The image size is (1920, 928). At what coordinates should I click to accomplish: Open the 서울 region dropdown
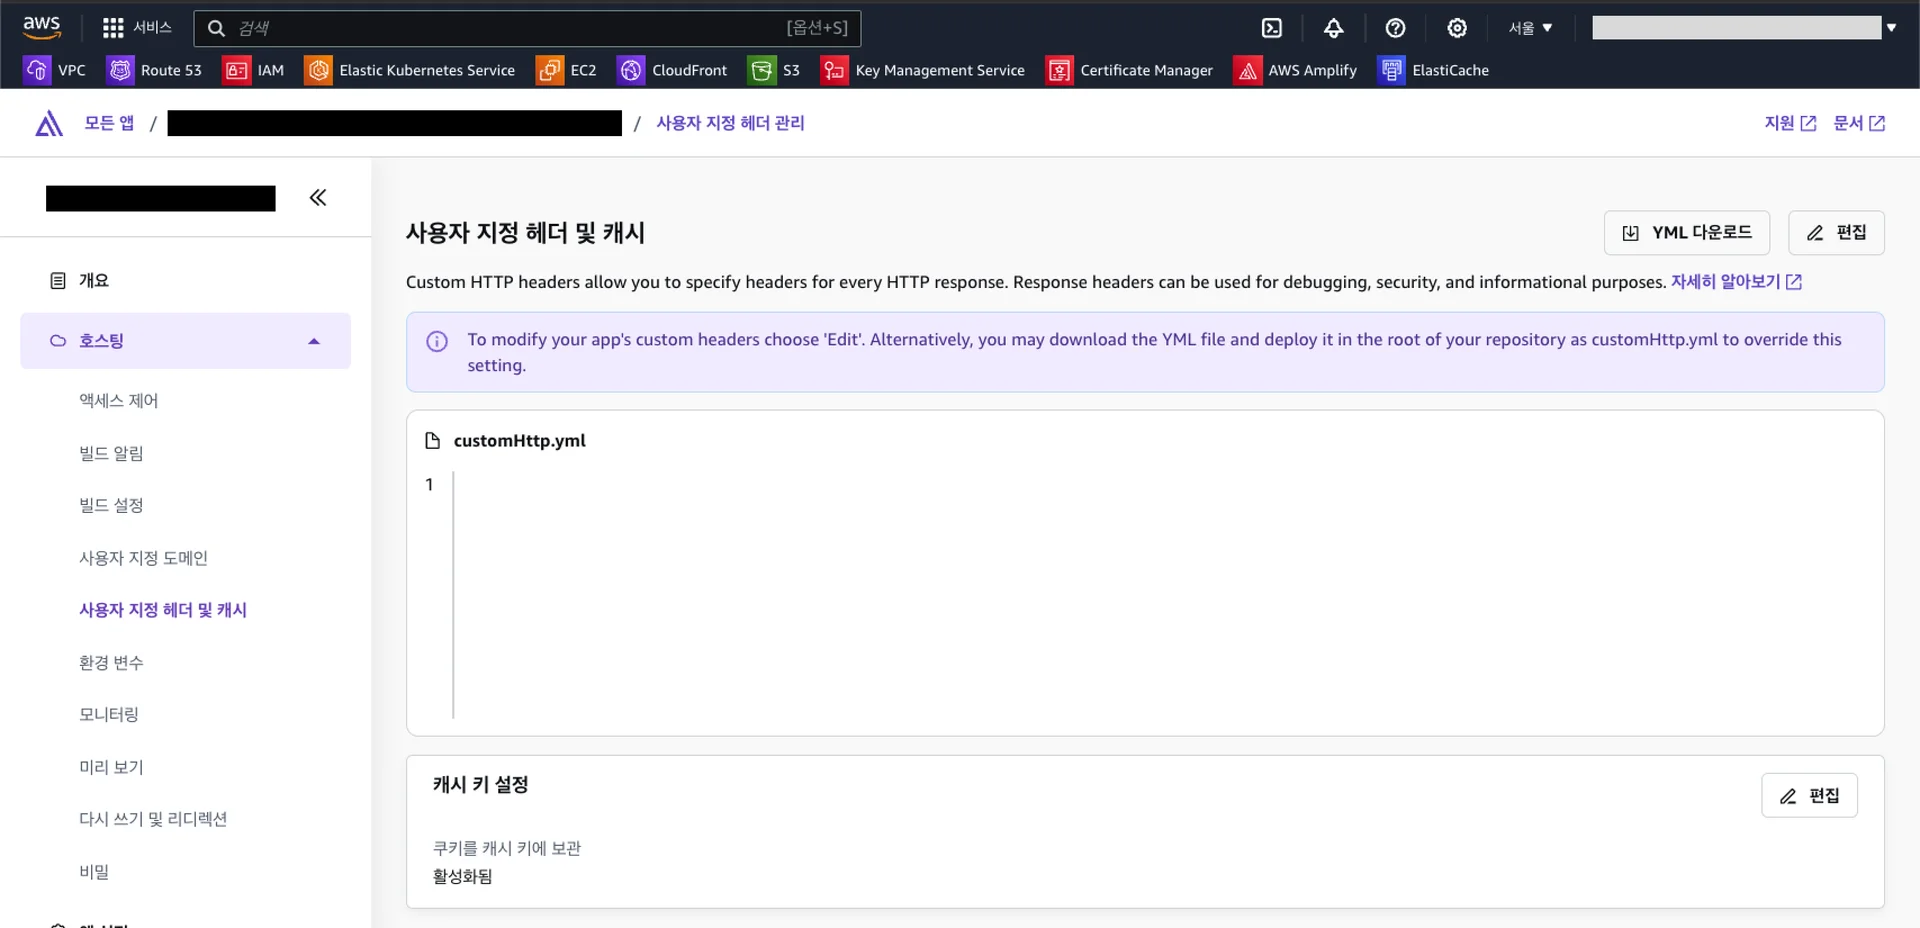click(1530, 28)
